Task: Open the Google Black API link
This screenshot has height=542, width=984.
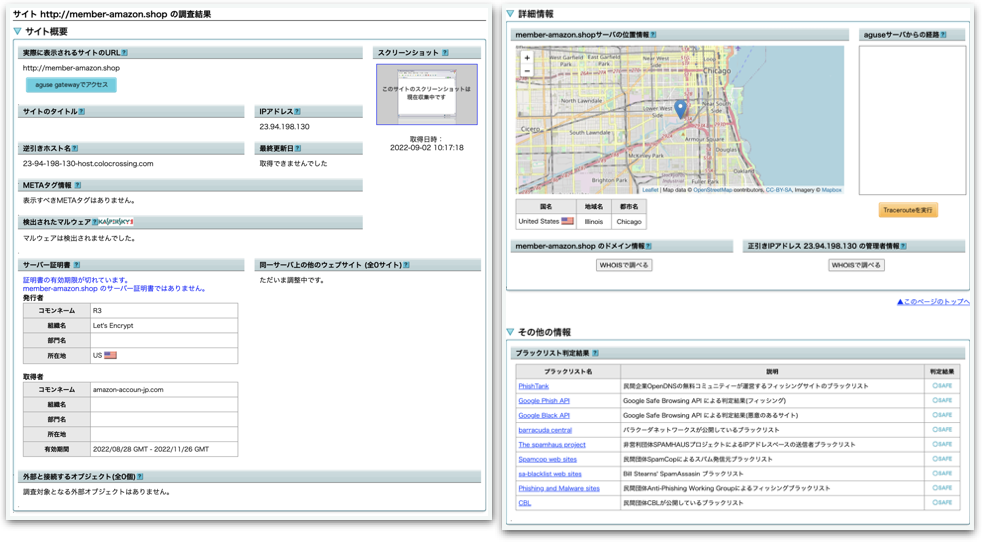Action: click(544, 415)
